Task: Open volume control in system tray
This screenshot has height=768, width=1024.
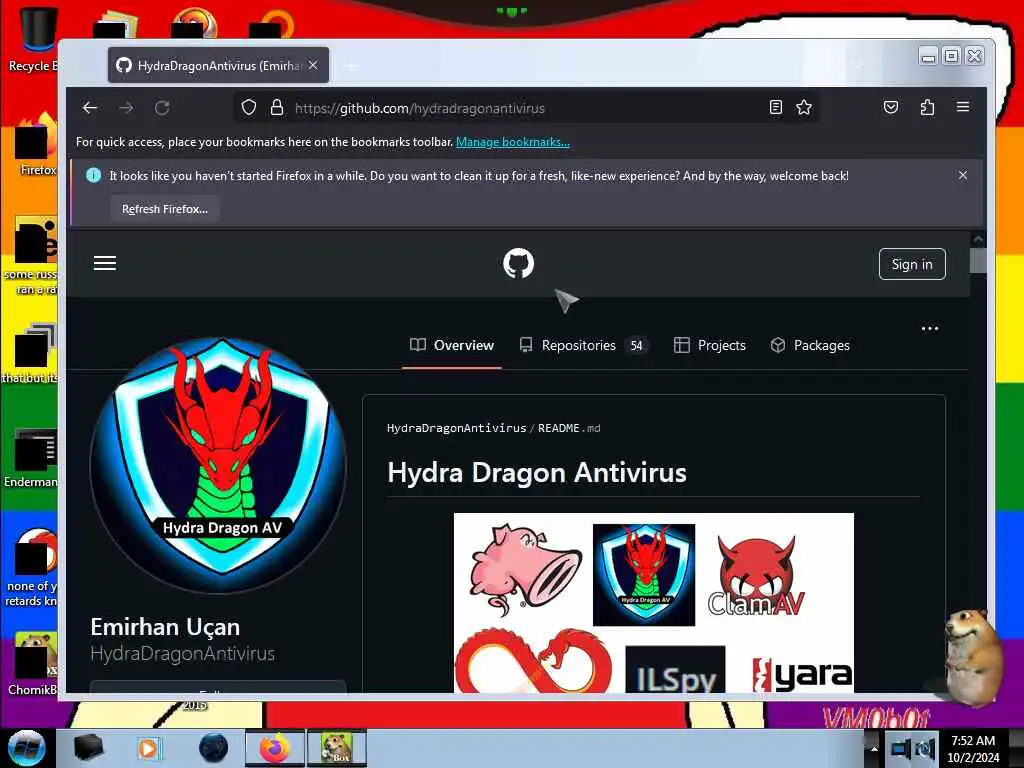Action: tap(925, 749)
